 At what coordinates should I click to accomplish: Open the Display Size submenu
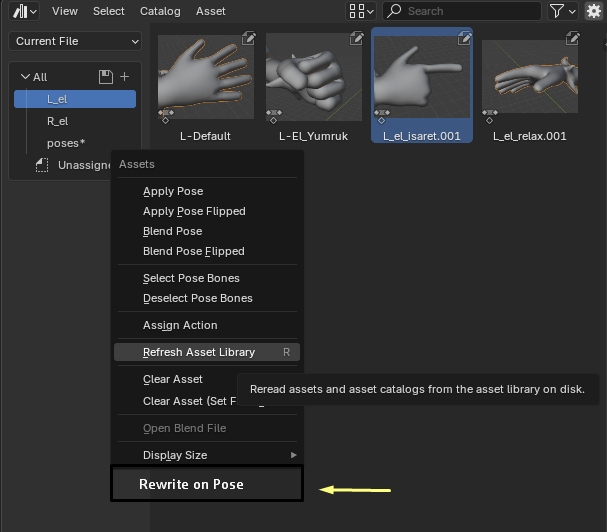[207, 455]
